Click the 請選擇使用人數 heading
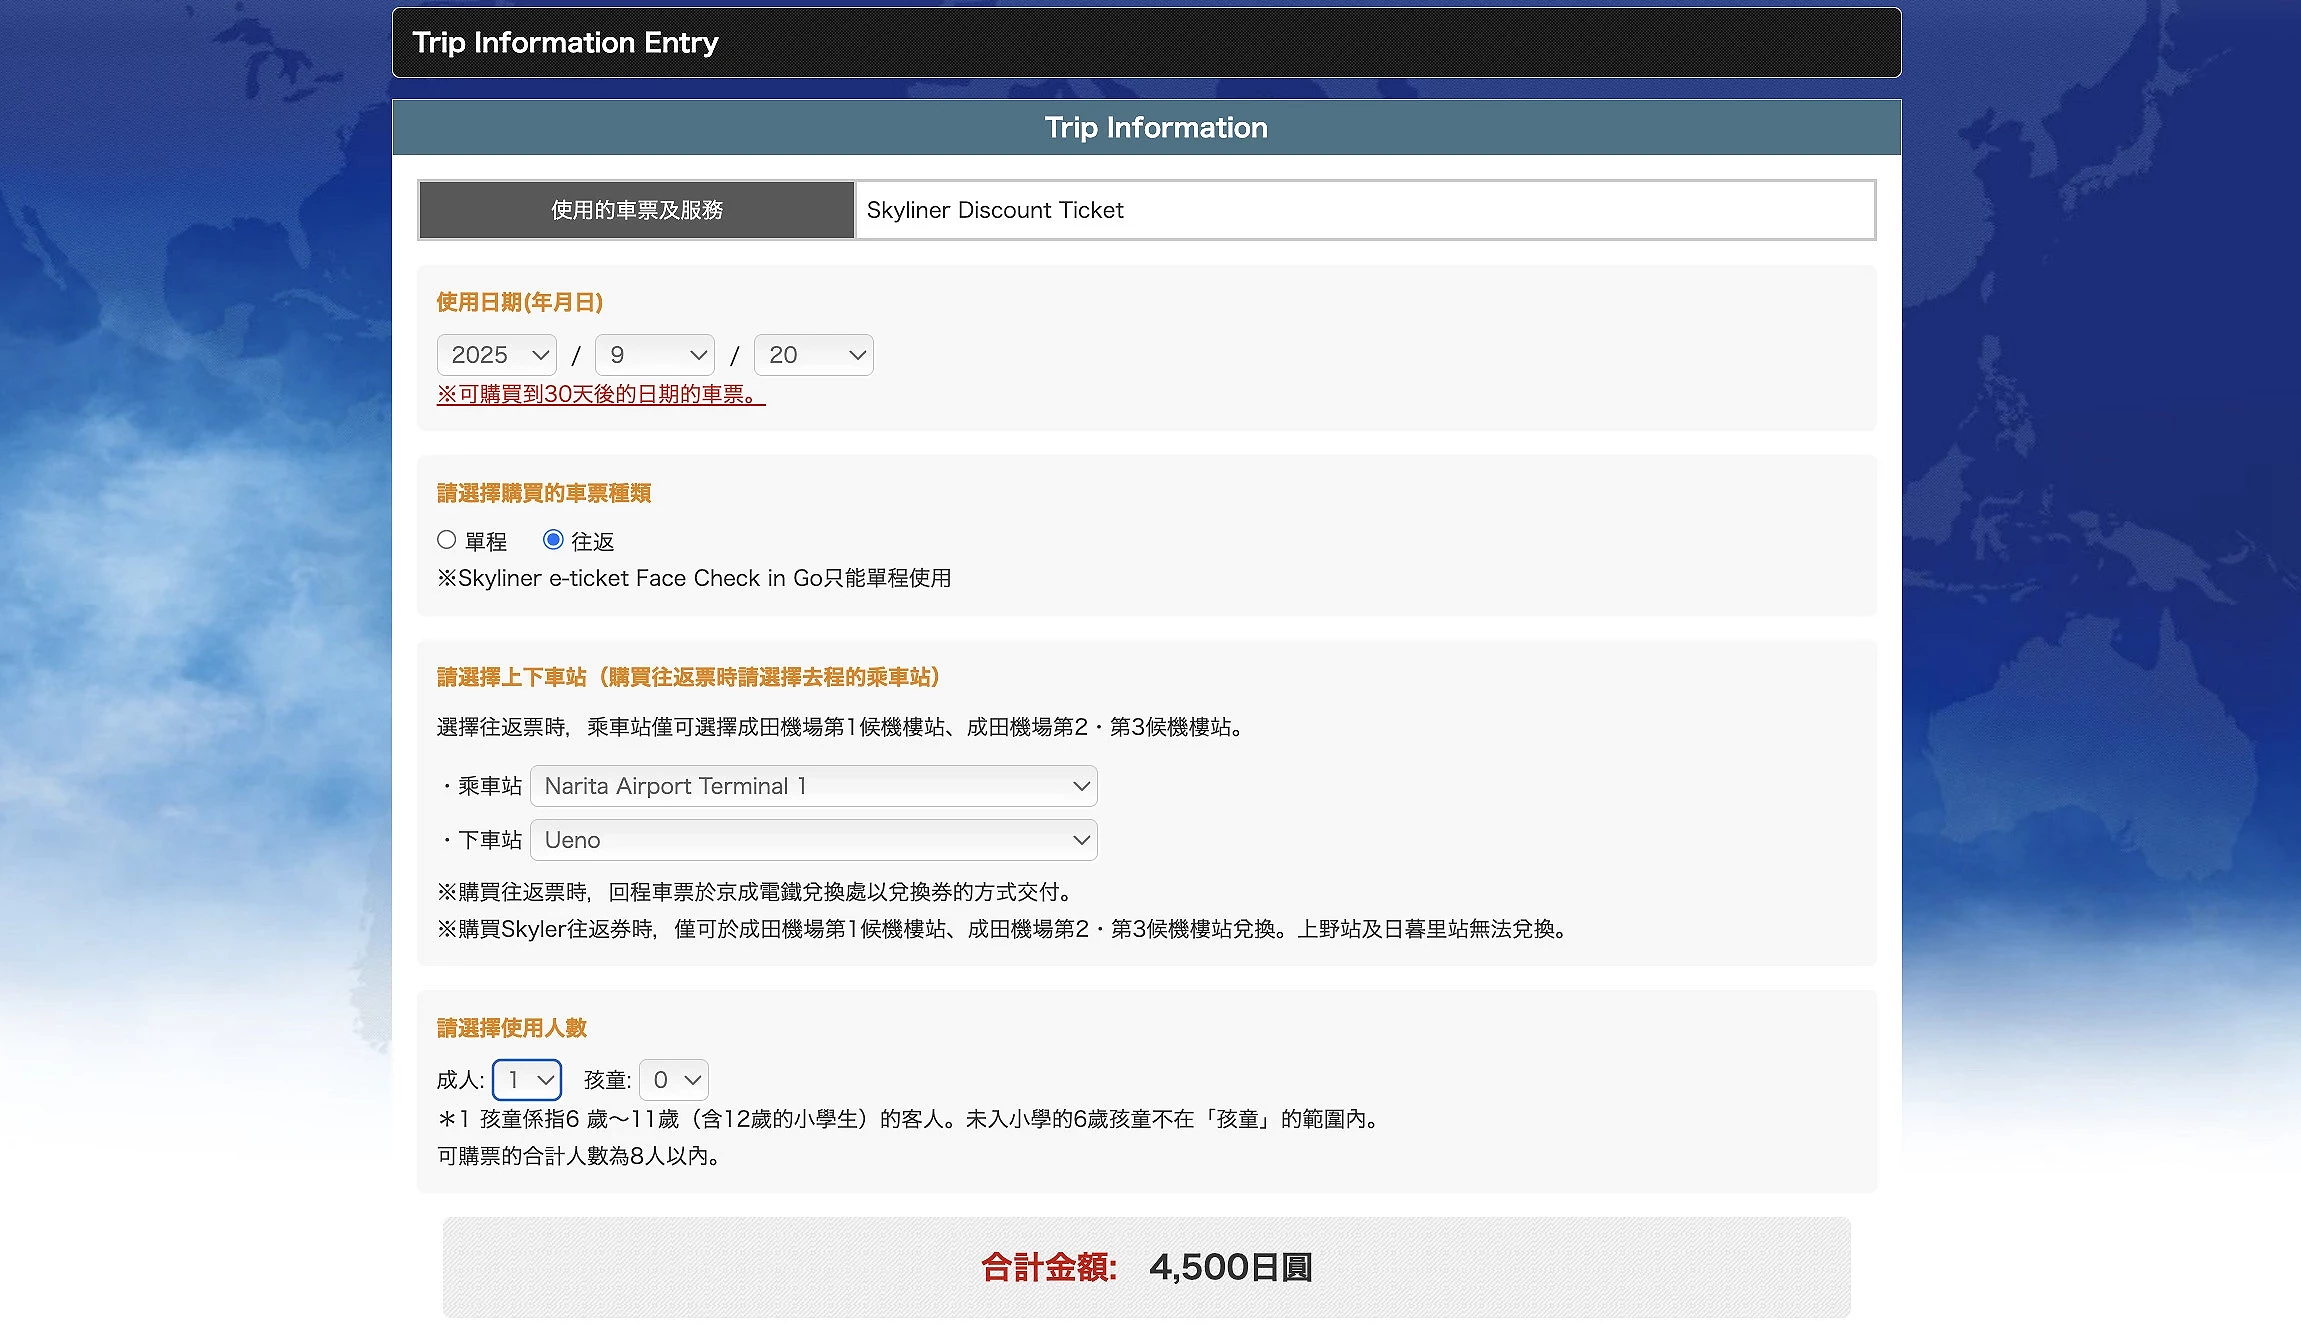Image resolution: width=2301 pixels, height=1338 pixels. (x=512, y=1028)
